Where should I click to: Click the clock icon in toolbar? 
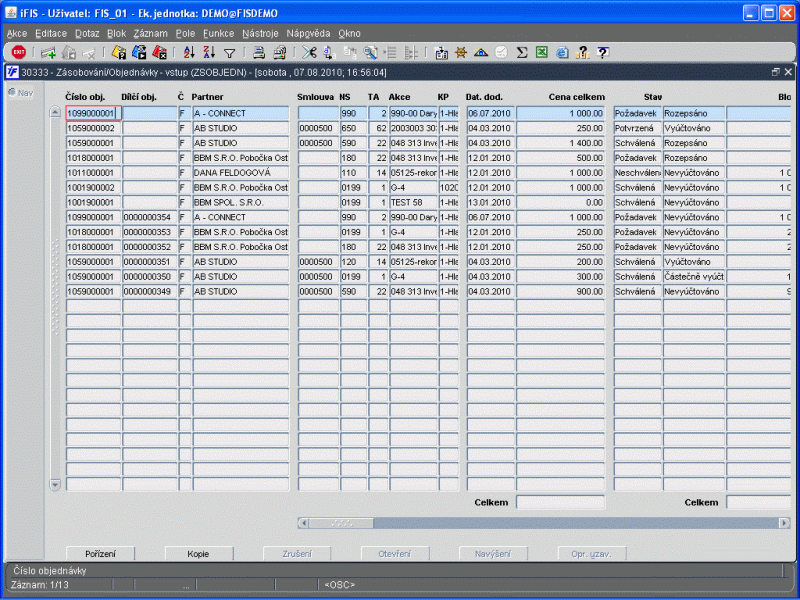501,52
